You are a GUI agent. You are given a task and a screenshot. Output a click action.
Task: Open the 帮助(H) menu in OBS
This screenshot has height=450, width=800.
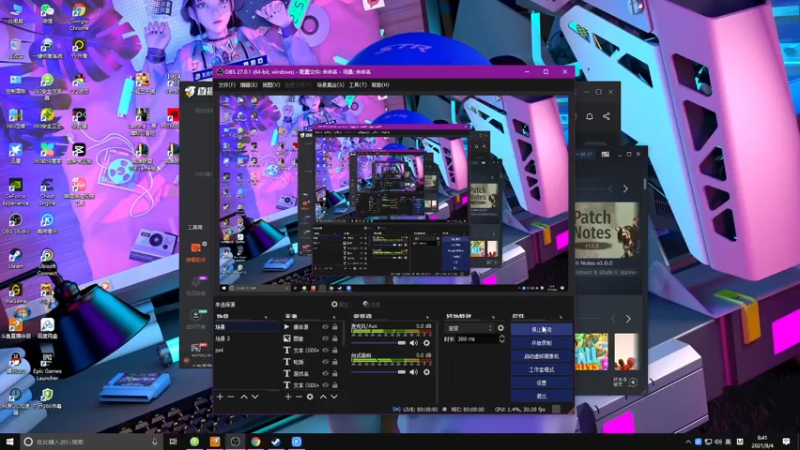380,85
